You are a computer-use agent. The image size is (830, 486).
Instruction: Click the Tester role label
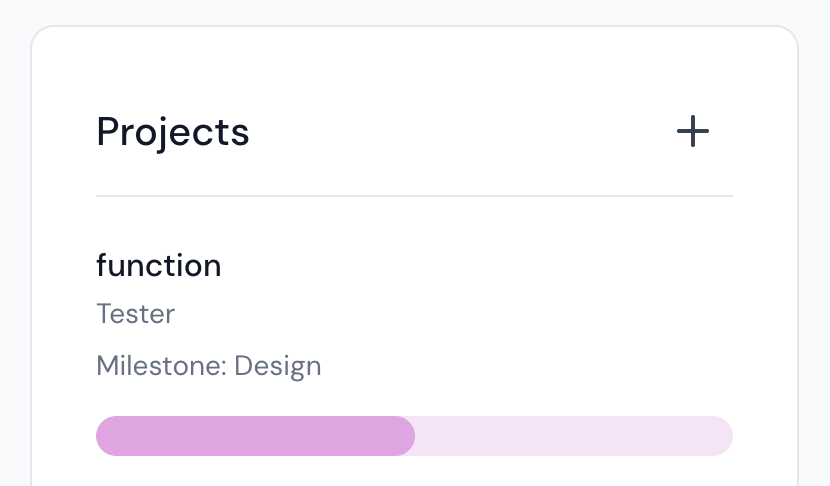pyautogui.click(x=135, y=314)
